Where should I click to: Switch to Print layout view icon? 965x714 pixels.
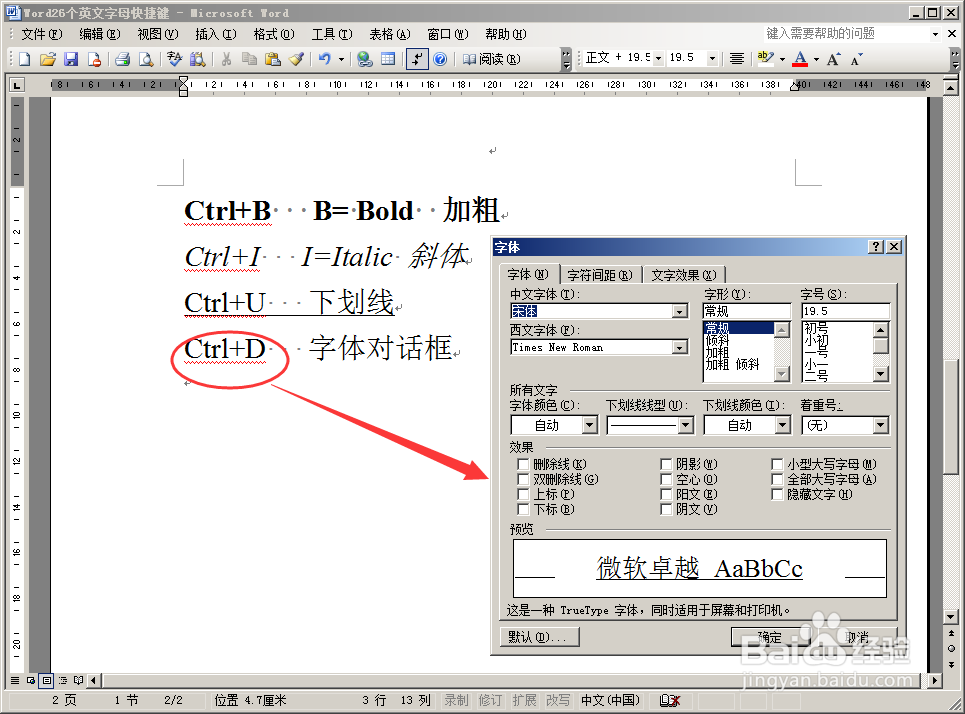[x=46, y=680]
